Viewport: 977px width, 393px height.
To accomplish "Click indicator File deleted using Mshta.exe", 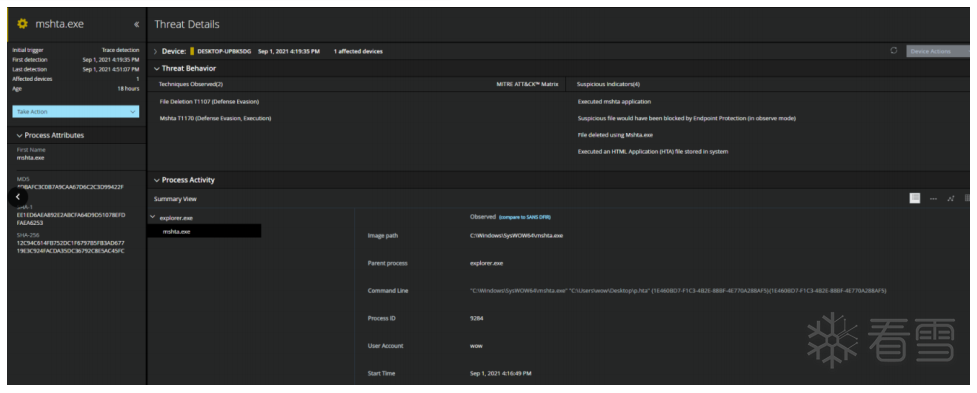I will click(615, 135).
